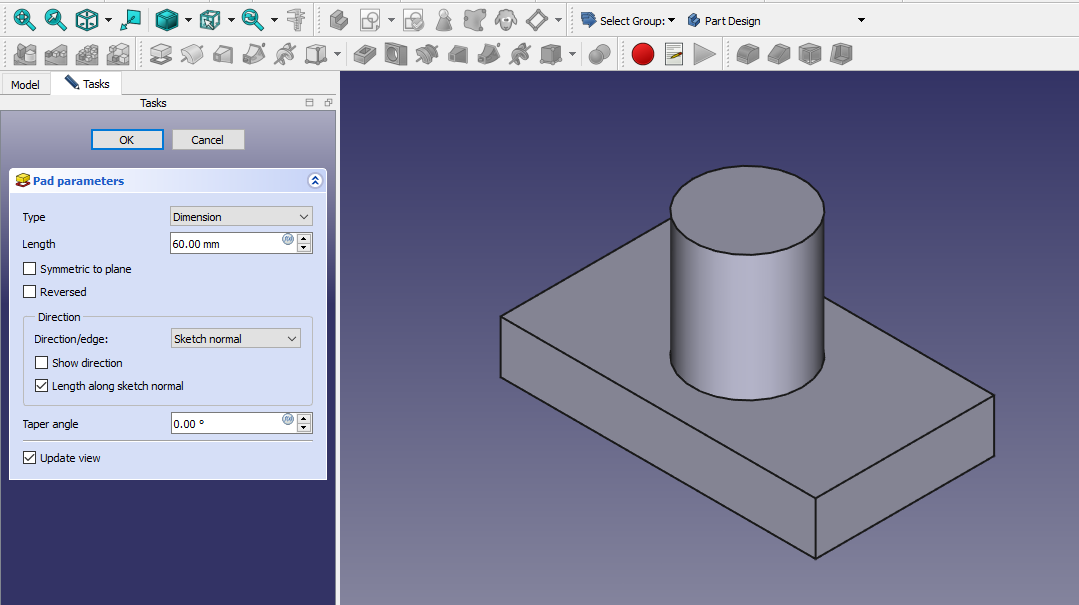Open the Macros dialog notepad icon
Image resolution: width=1079 pixels, height=605 pixels.
(x=674, y=54)
